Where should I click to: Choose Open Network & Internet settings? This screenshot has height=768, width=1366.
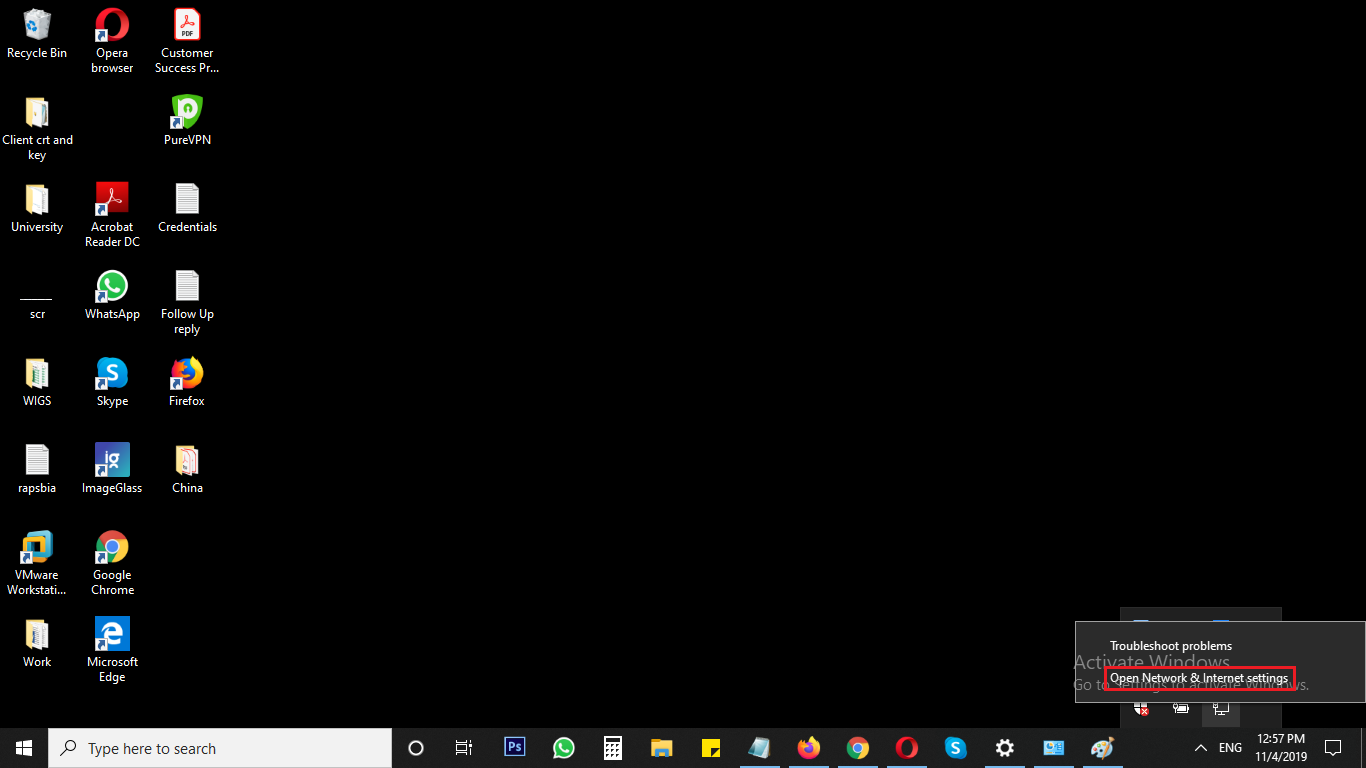1200,678
